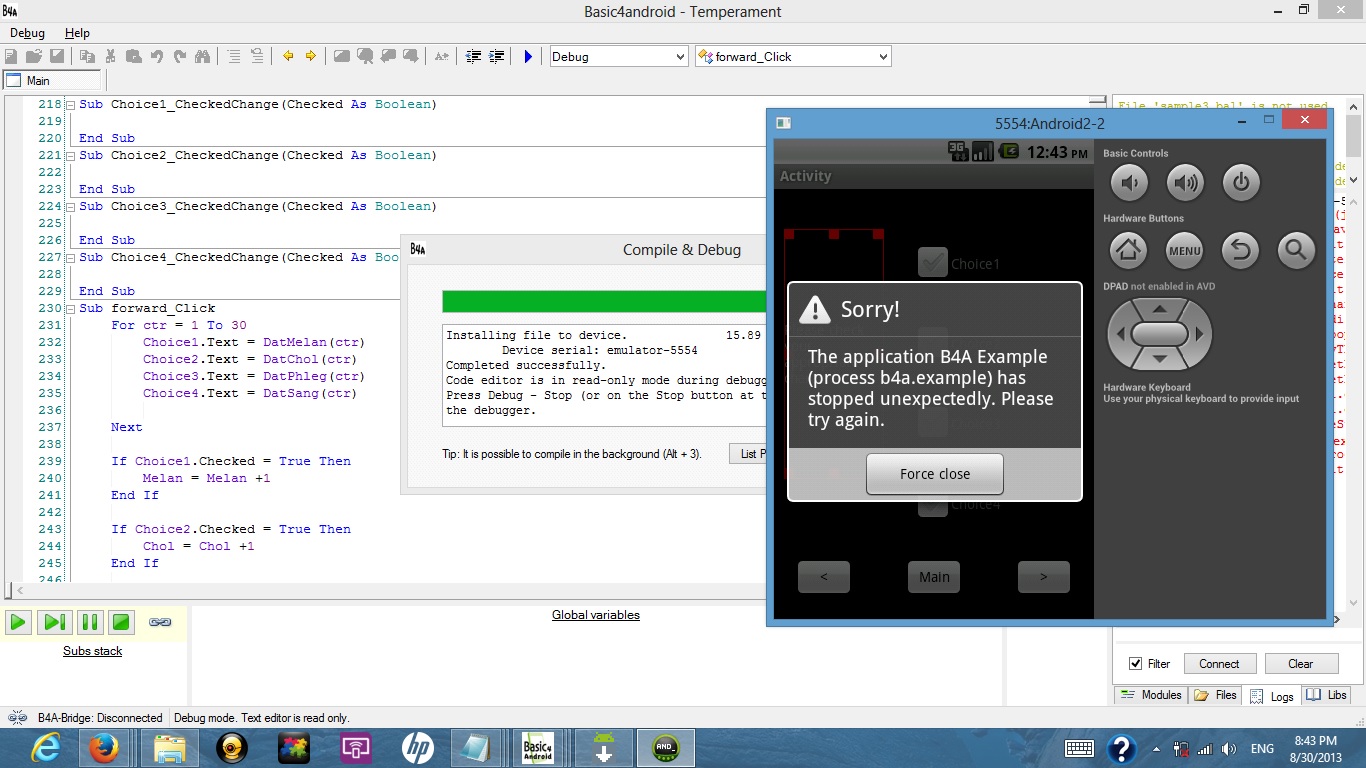
Task: Click the green compile progress bar
Action: [604, 302]
